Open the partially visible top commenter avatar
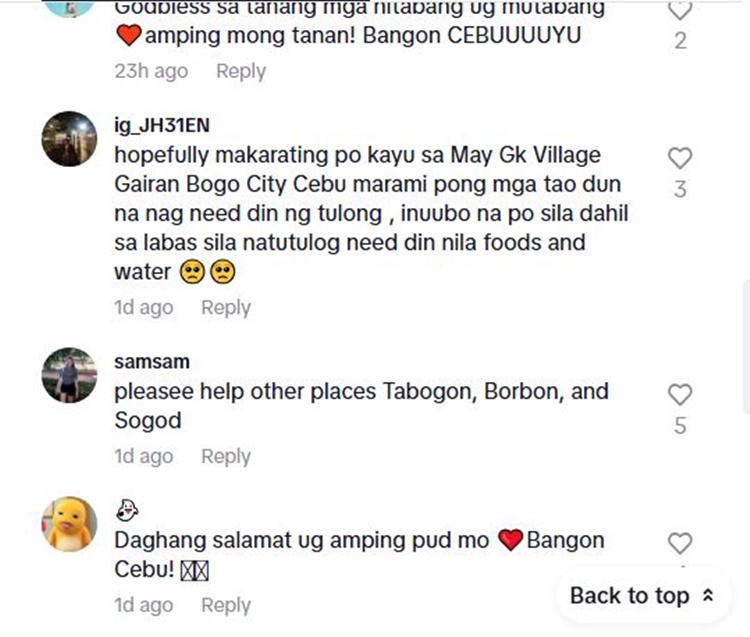 pyautogui.click(x=69, y=8)
